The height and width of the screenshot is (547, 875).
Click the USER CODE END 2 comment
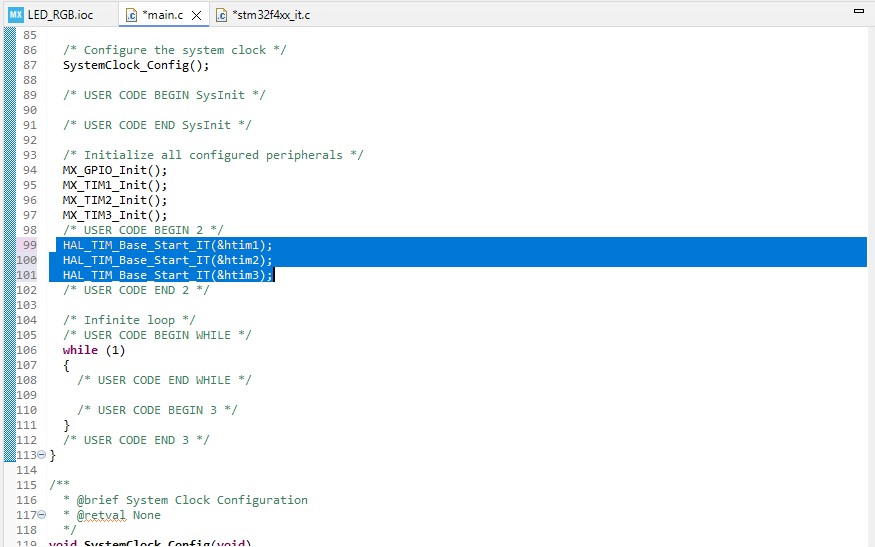point(136,290)
